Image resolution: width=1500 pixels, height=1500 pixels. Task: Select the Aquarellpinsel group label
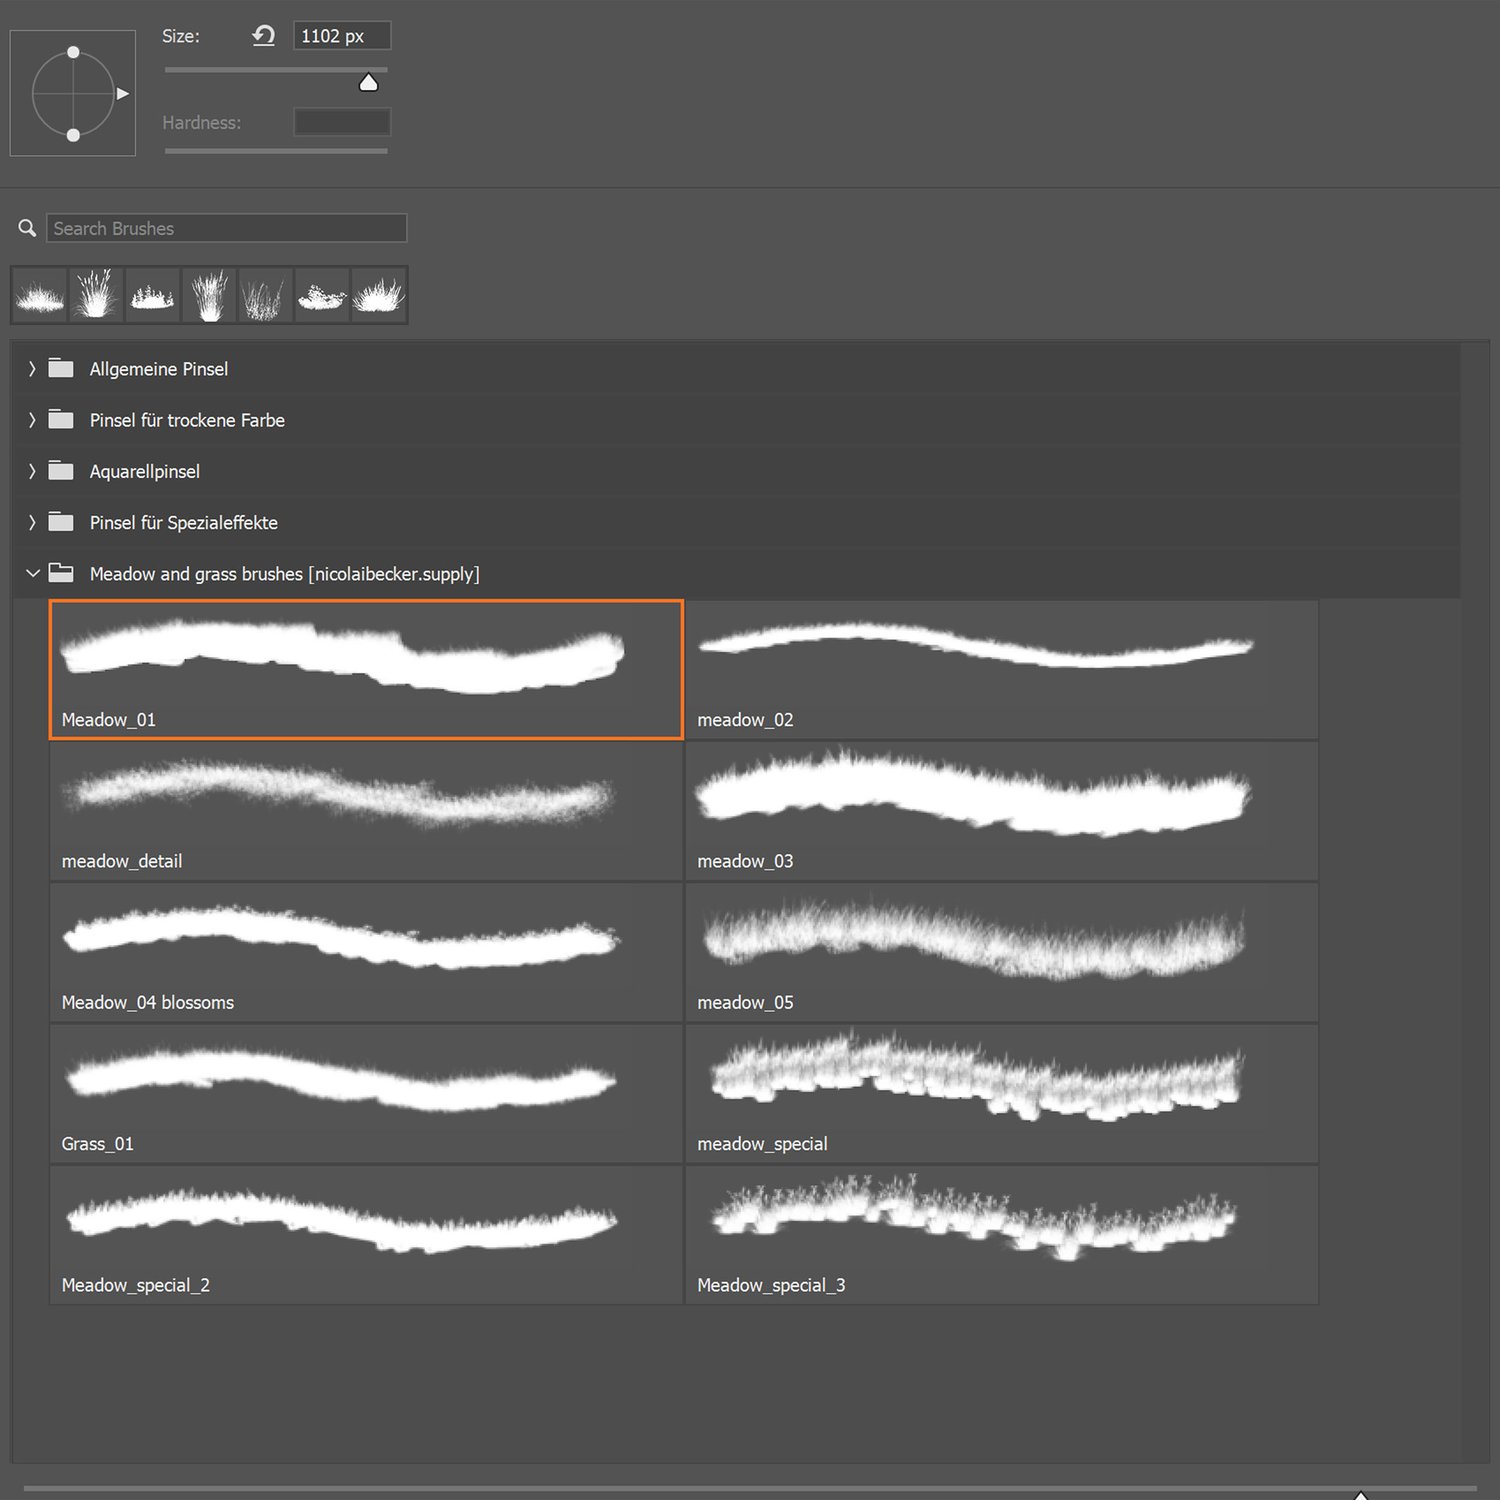[145, 471]
